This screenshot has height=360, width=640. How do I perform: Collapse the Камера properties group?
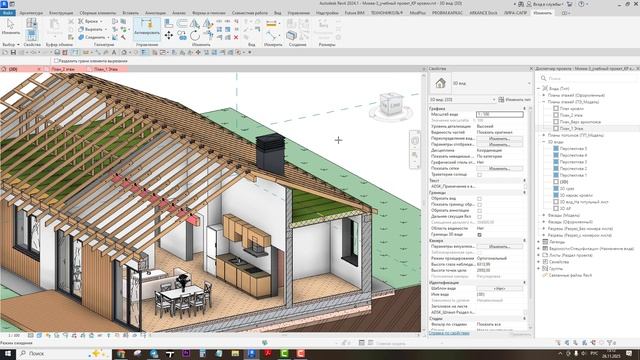(x=524, y=241)
